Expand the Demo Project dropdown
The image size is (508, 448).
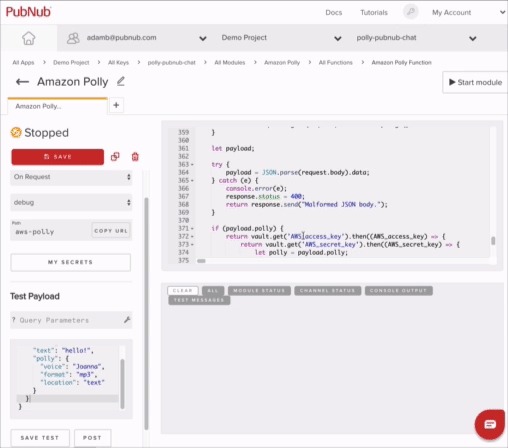[x=338, y=38]
